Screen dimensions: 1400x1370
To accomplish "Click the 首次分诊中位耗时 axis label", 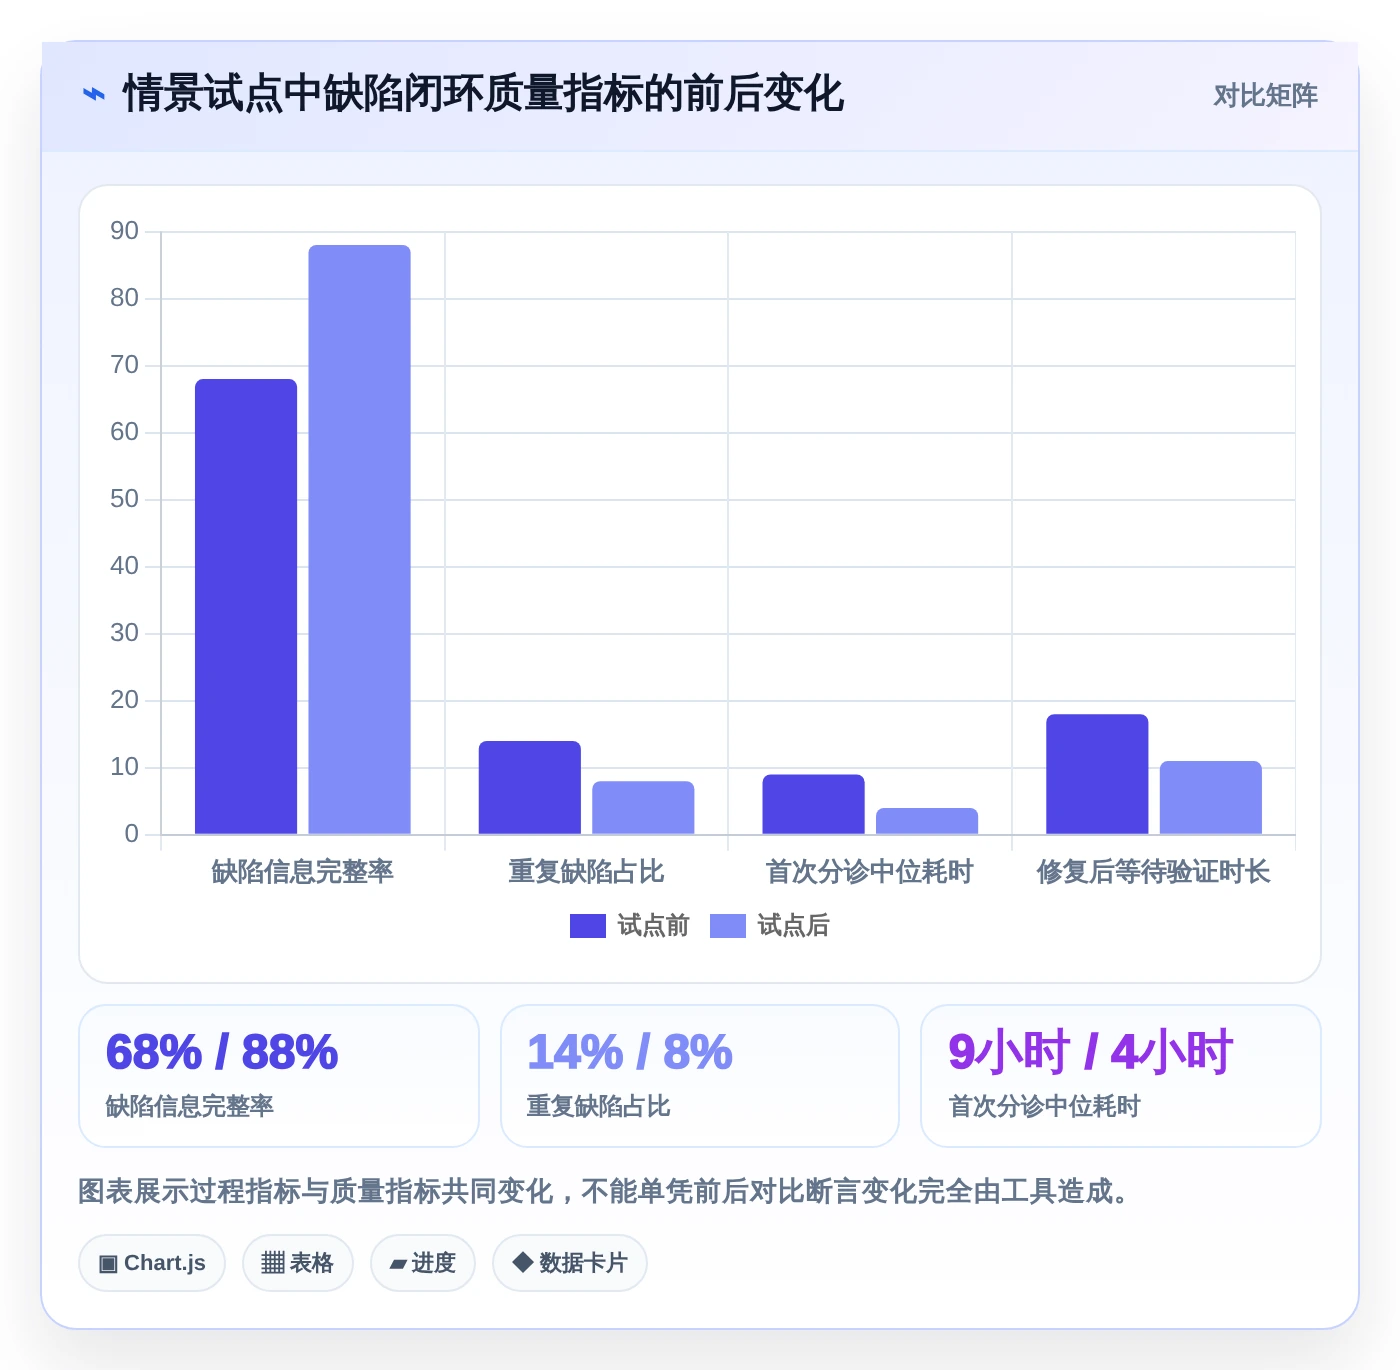I will click(x=870, y=872).
